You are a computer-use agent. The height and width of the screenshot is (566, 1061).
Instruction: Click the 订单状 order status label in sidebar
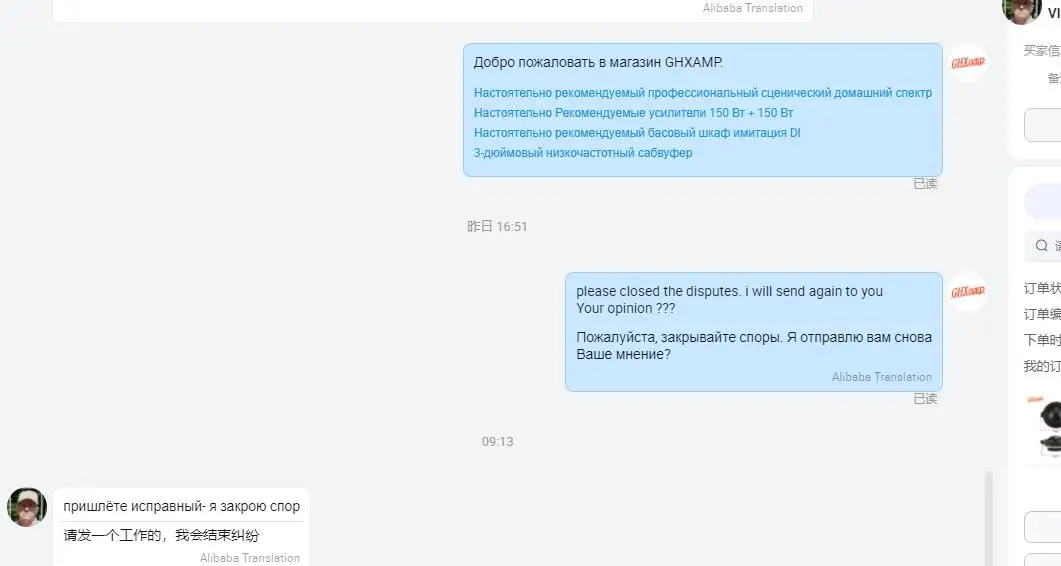coord(1042,288)
